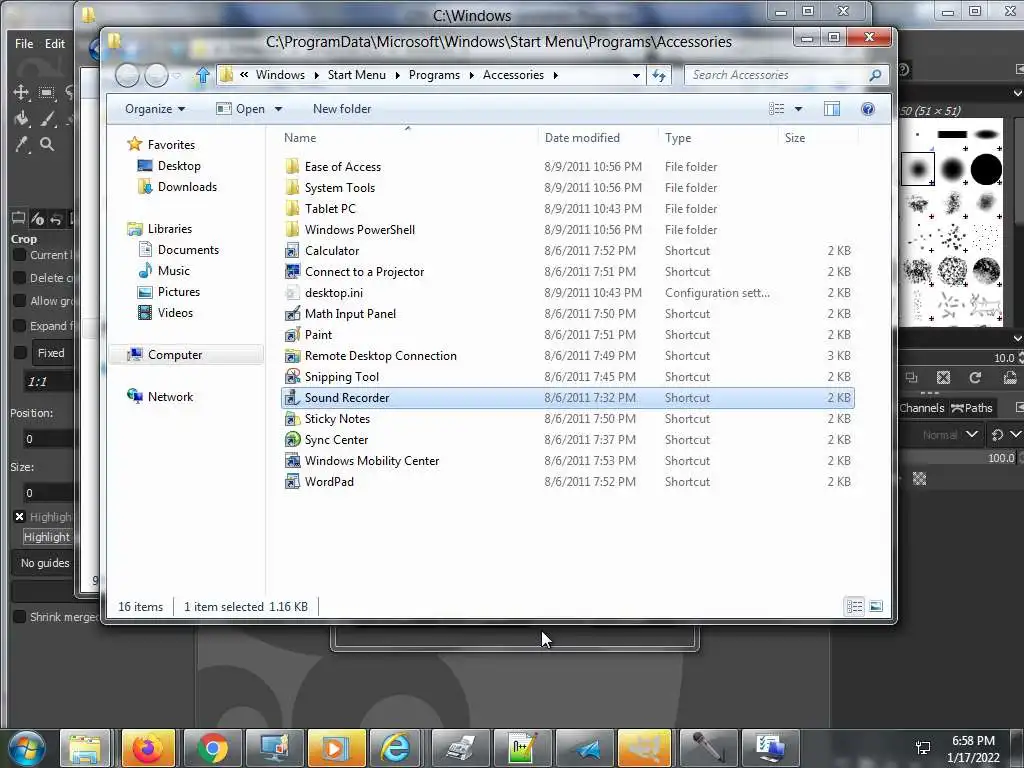Click Refresh brushes icon in GIMP
Viewport: 1024px width, 768px height.
click(975, 377)
